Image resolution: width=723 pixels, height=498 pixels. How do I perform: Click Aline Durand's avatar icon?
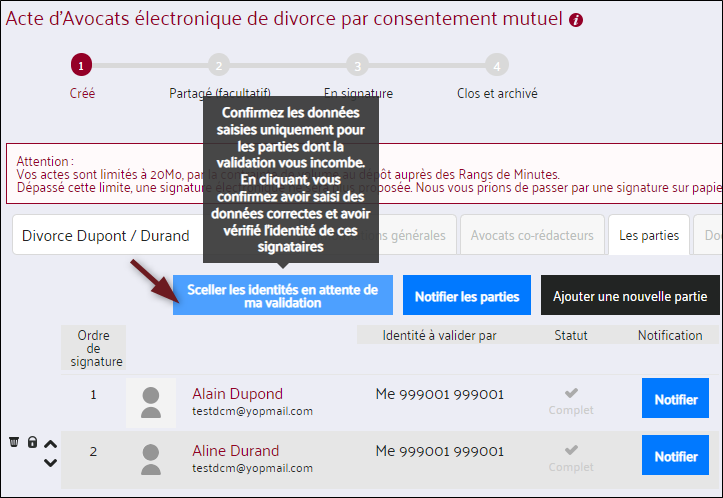[151, 458]
